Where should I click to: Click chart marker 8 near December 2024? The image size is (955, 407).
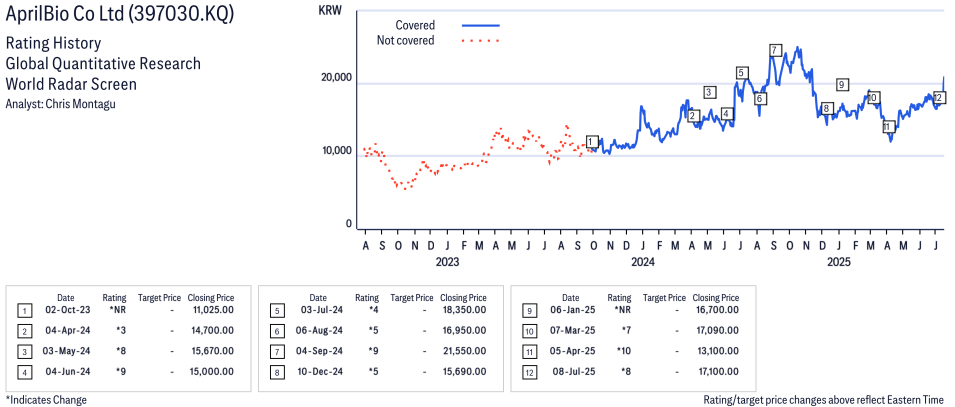(826, 108)
